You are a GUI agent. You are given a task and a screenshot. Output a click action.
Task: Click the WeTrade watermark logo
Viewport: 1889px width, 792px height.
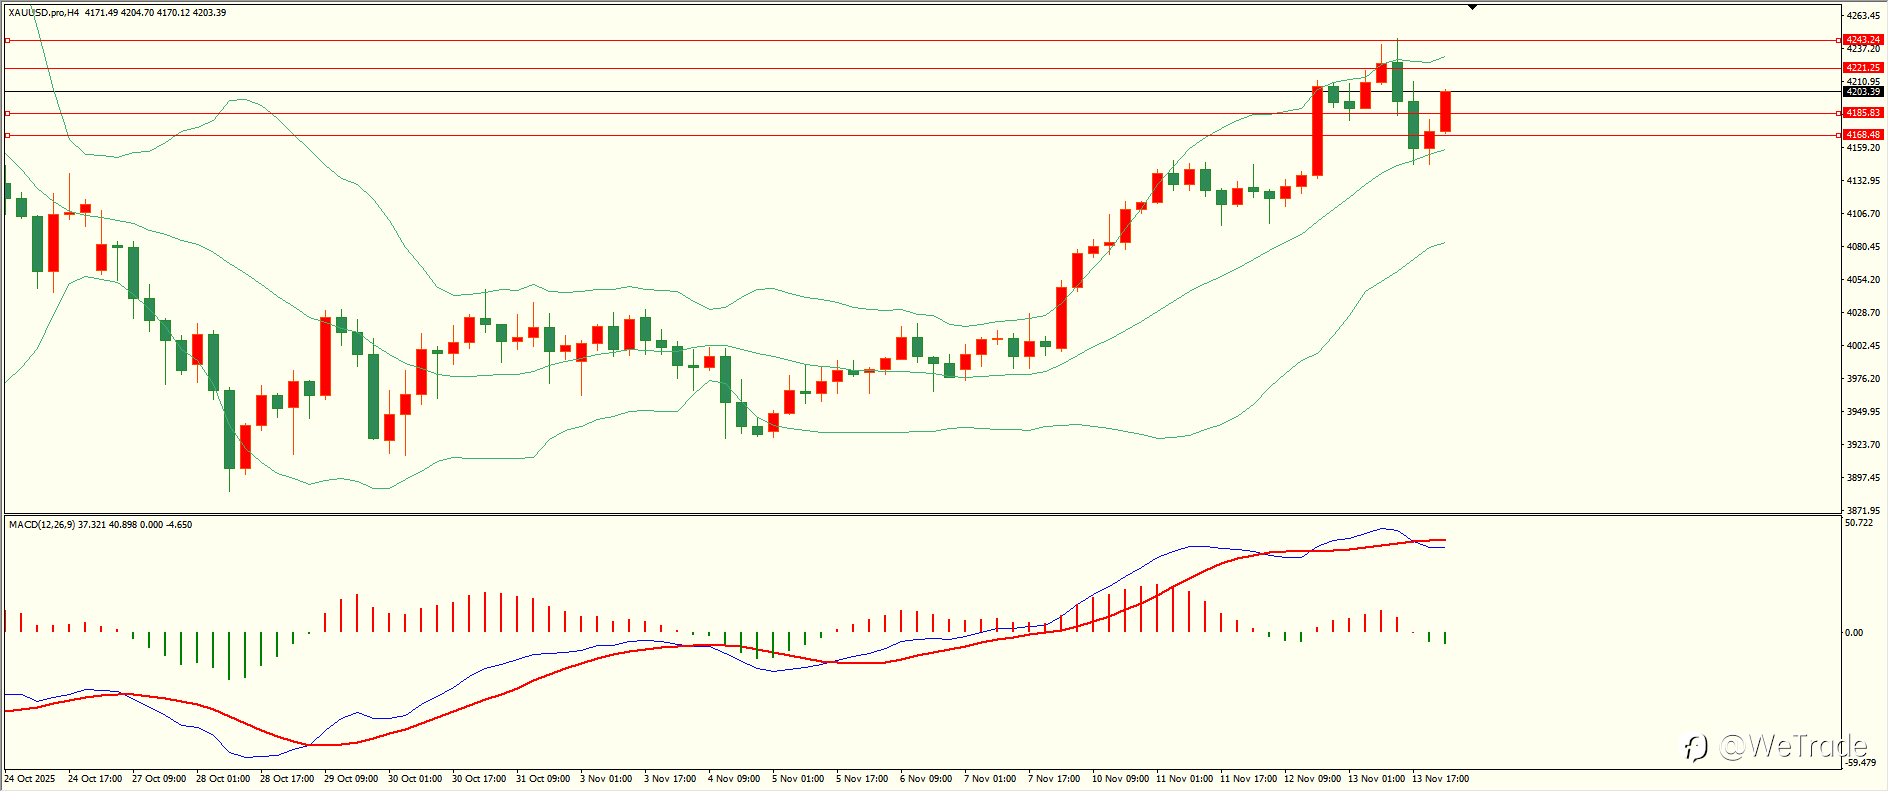(1775, 746)
